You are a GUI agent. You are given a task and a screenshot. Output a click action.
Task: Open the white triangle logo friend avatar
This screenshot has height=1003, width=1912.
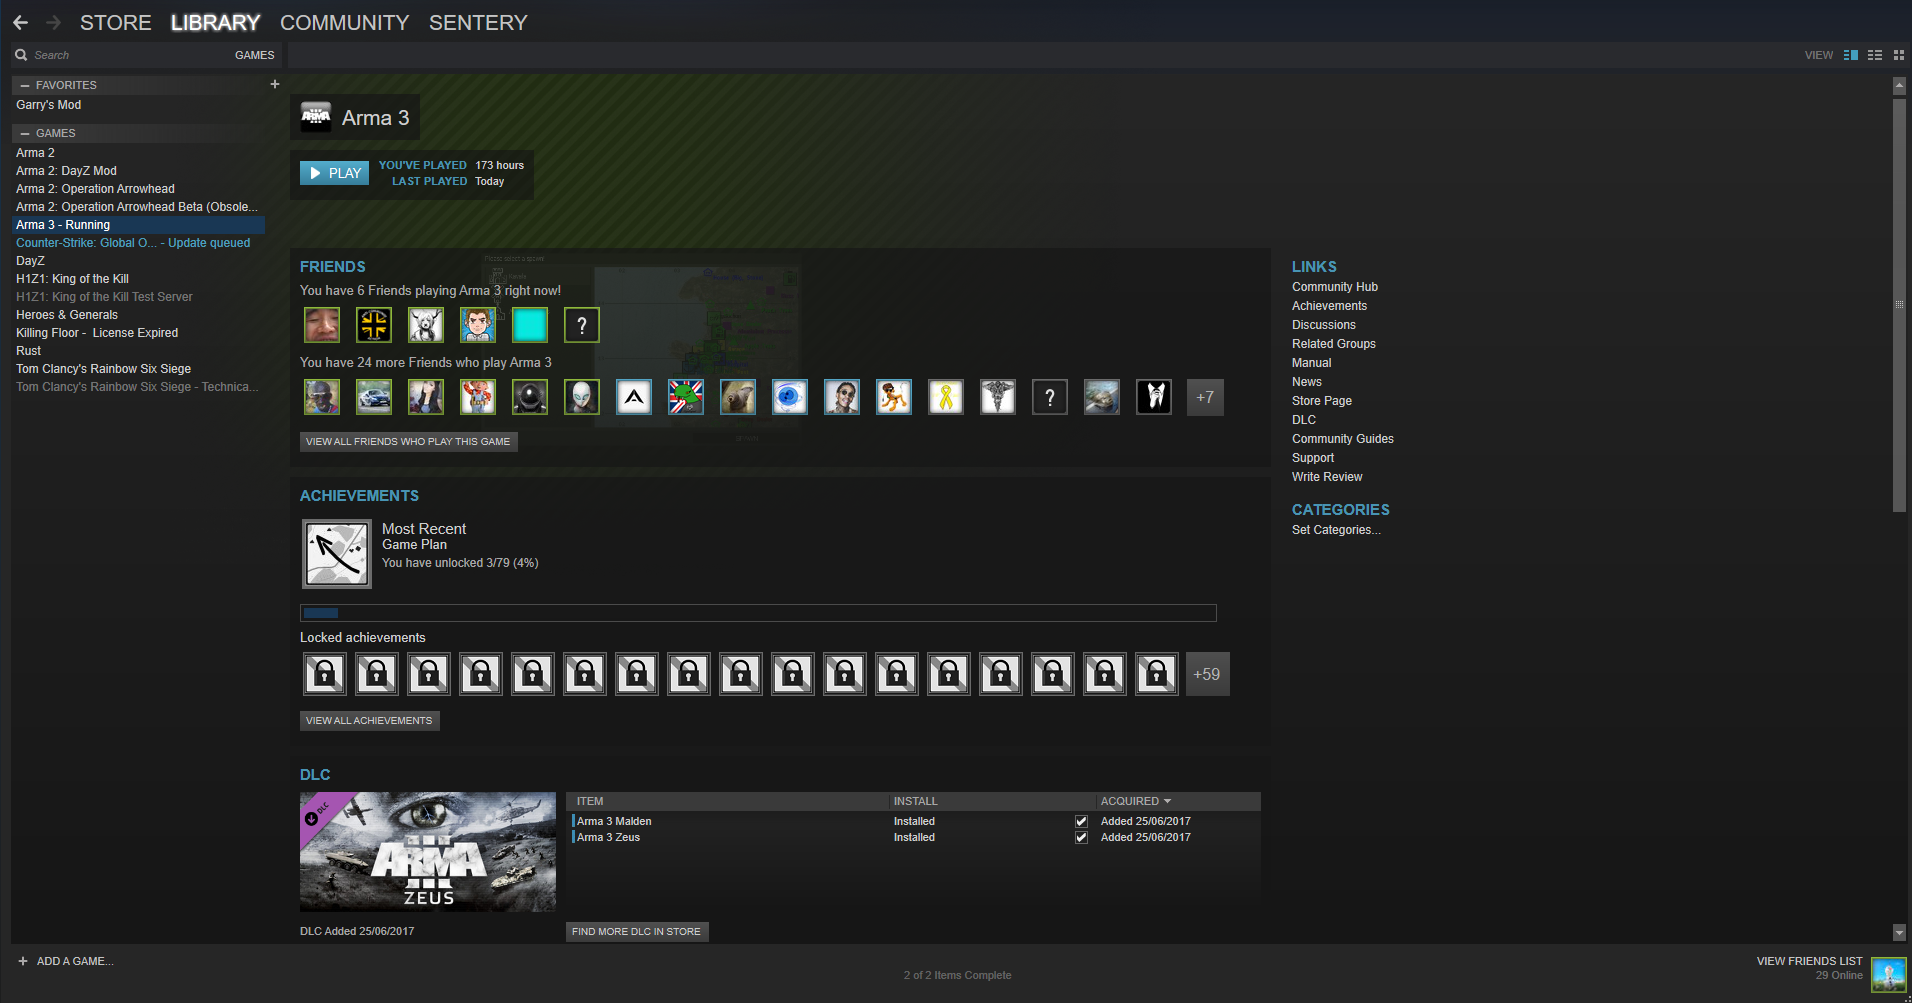[x=634, y=397]
